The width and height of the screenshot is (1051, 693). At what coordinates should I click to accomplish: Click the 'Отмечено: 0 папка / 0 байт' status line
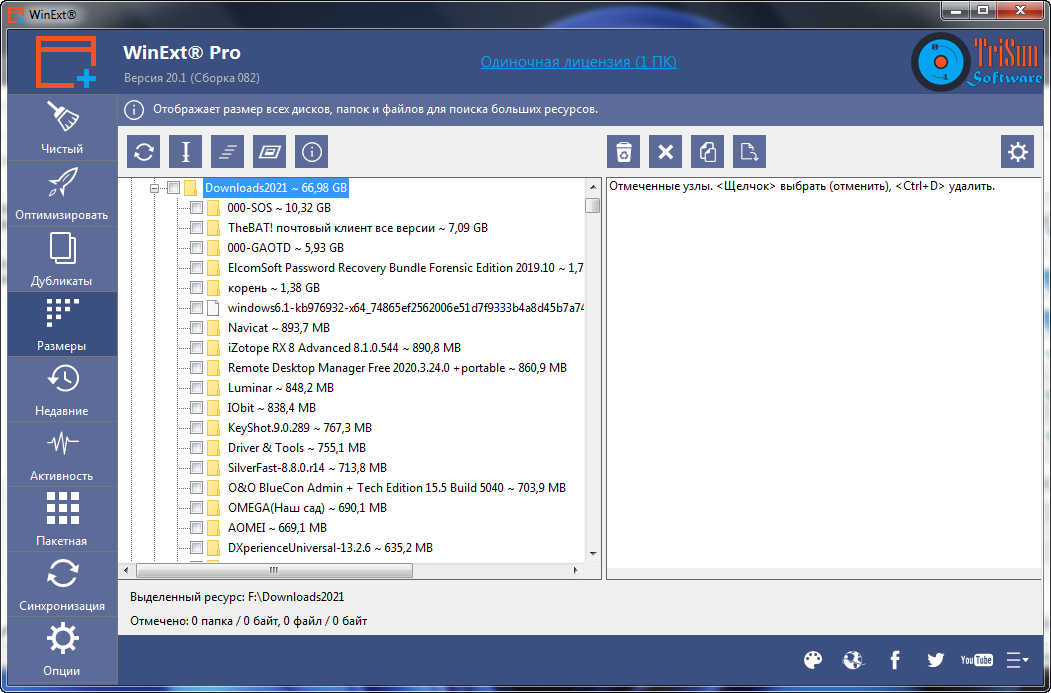click(x=249, y=621)
